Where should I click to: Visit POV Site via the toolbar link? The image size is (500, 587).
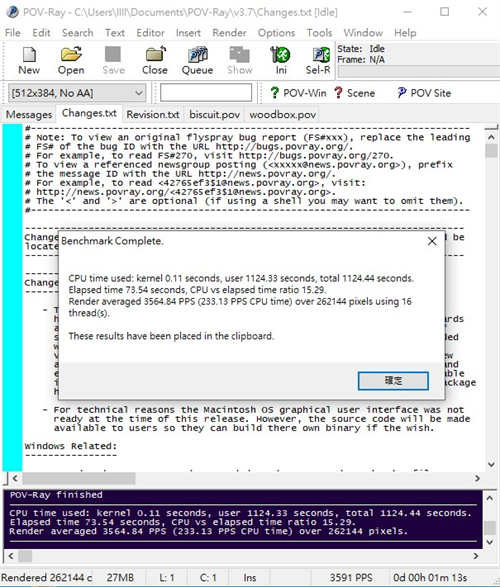pos(424,93)
